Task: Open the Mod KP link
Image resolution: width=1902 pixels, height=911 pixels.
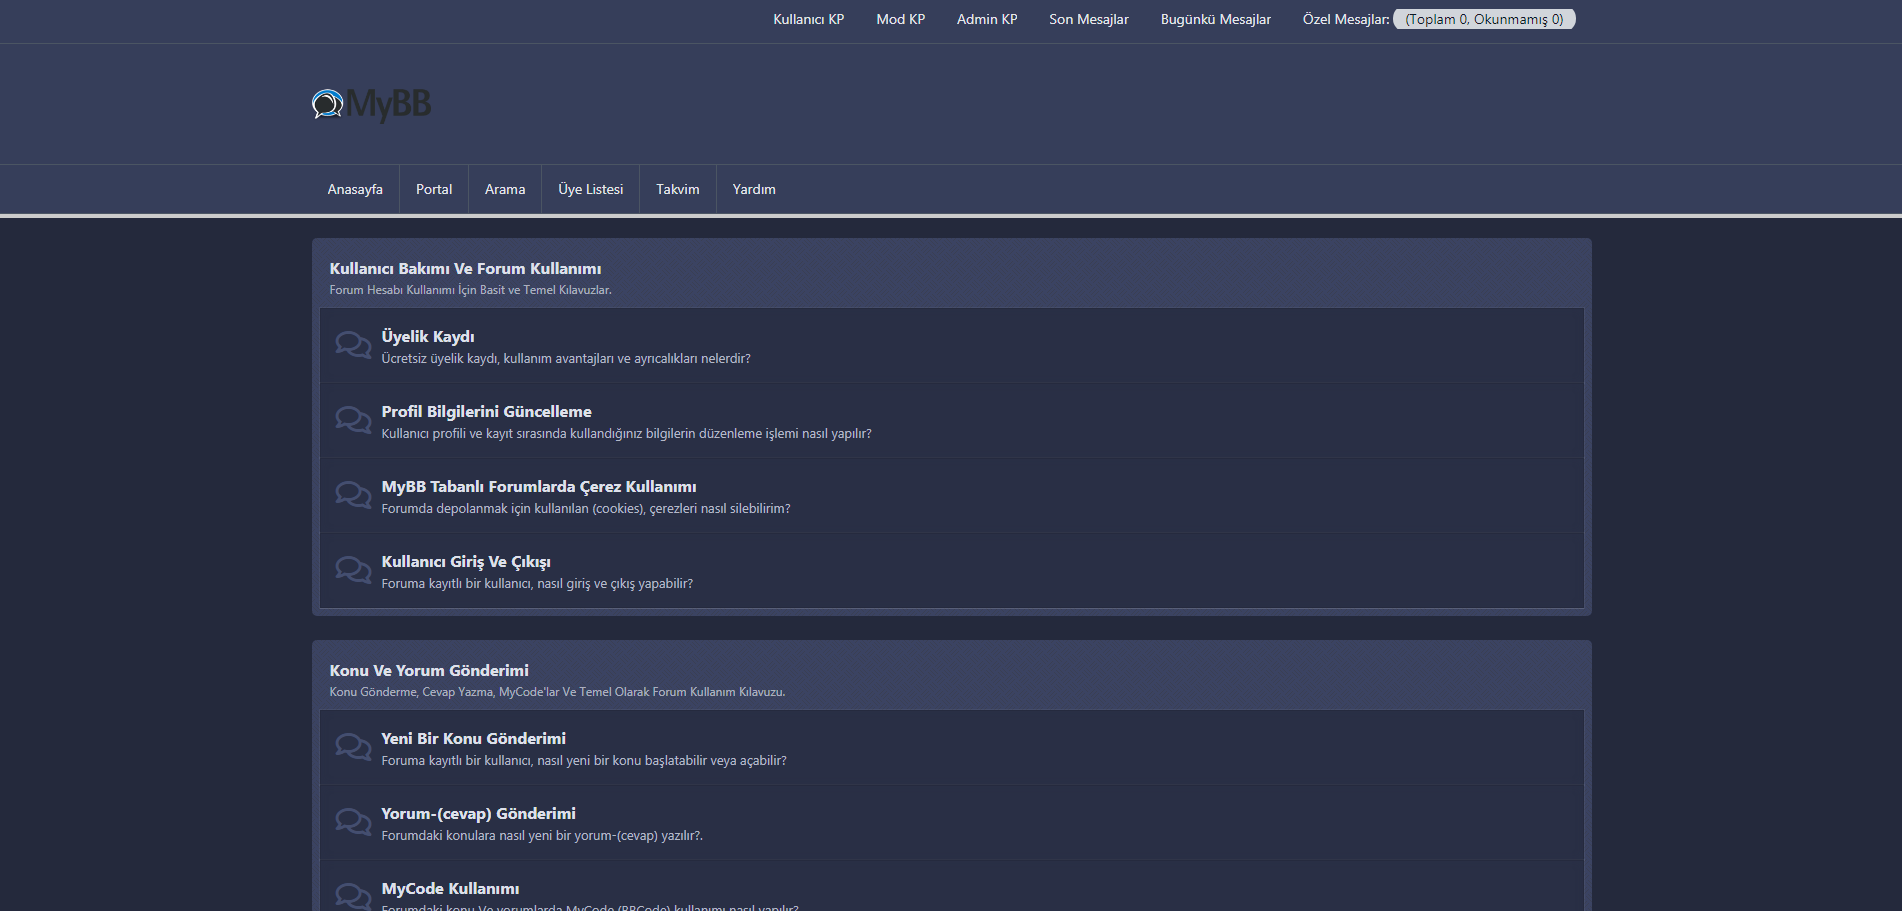Action: point(900,19)
